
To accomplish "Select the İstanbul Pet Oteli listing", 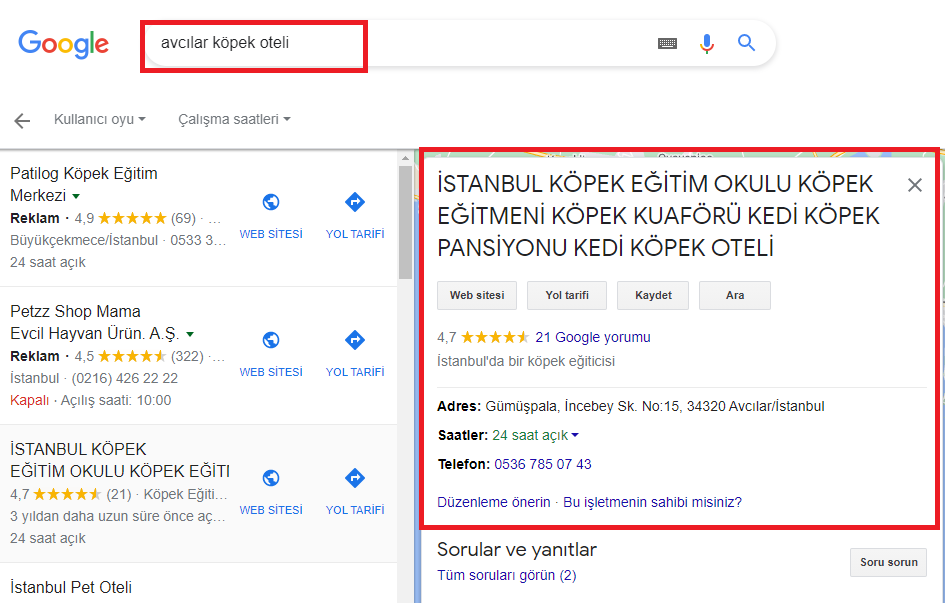I will click(x=71, y=587).
